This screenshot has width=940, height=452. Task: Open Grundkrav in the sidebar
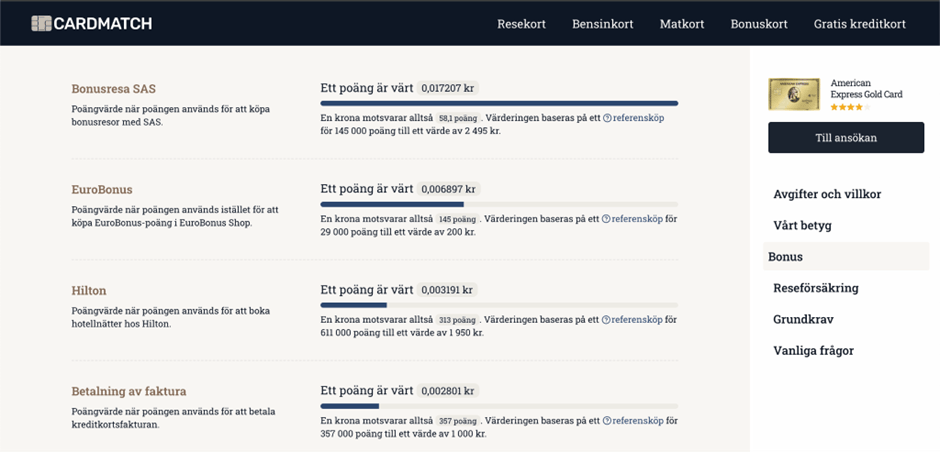click(x=803, y=319)
